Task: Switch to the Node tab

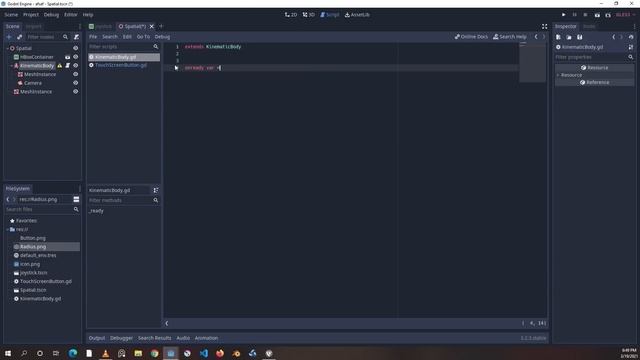Action: pos(589,26)
